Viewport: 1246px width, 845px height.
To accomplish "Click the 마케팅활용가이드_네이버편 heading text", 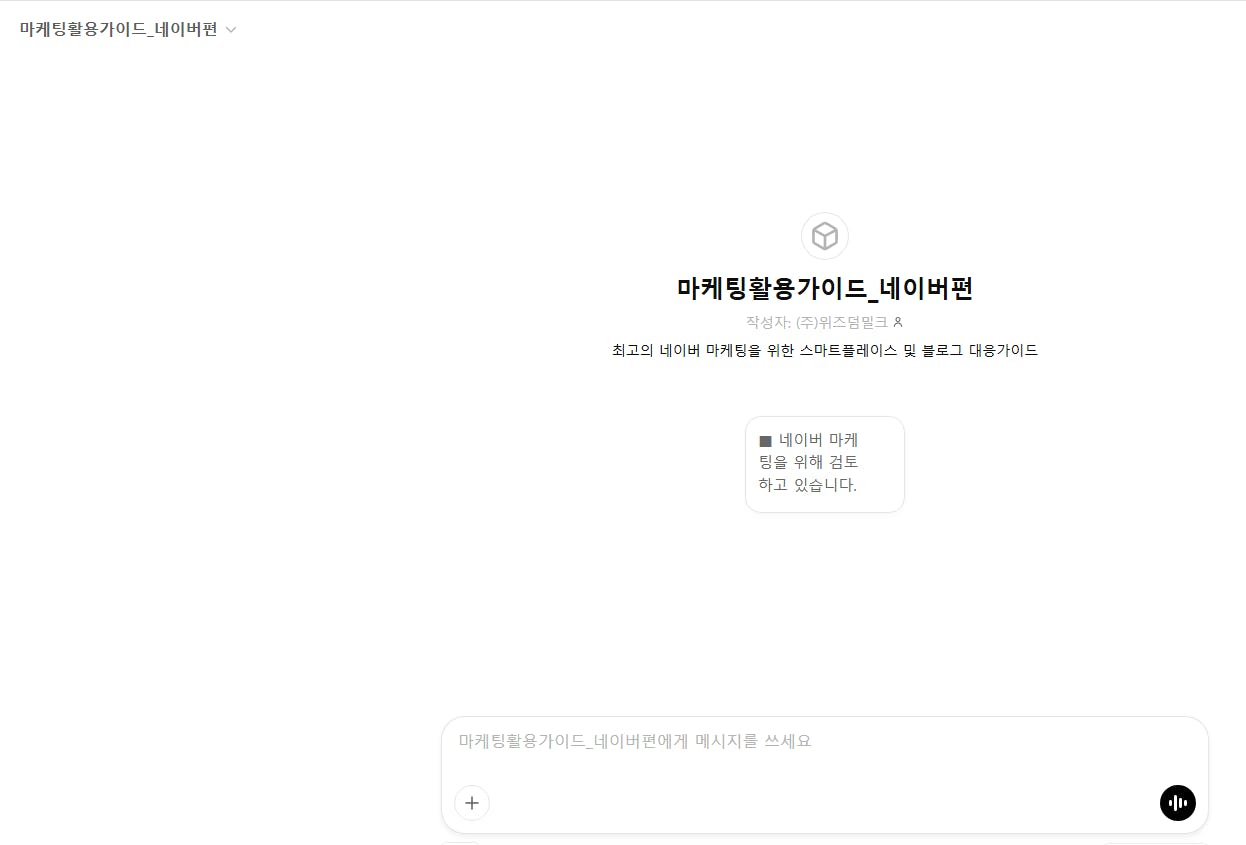I will click(x=825, y=288).
